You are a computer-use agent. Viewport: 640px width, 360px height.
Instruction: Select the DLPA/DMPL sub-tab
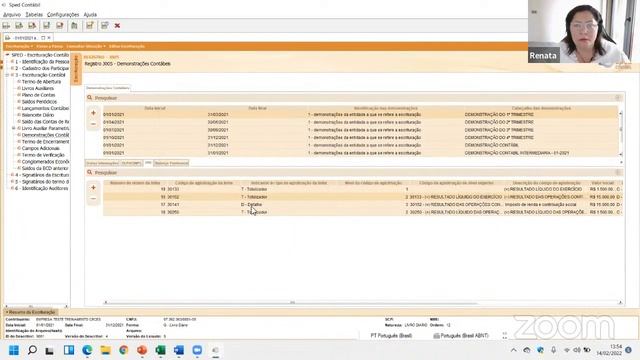point(131,163)
